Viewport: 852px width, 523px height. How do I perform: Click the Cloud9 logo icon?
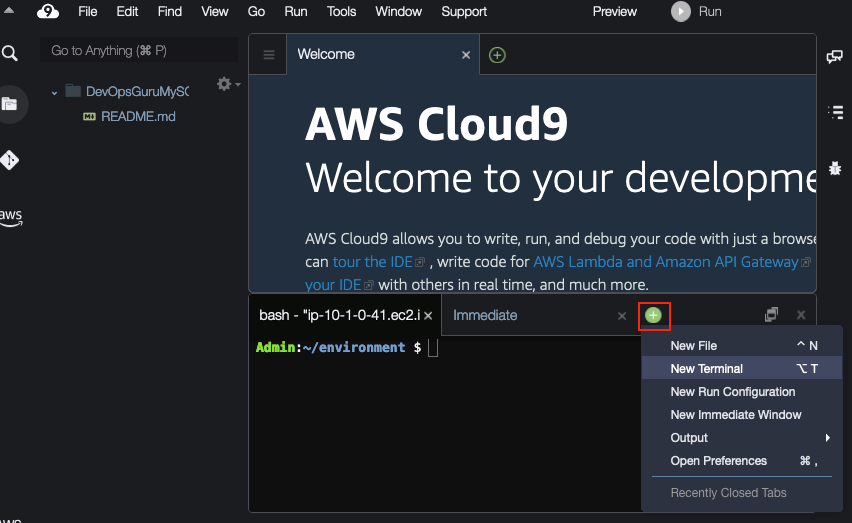point(48,11)
